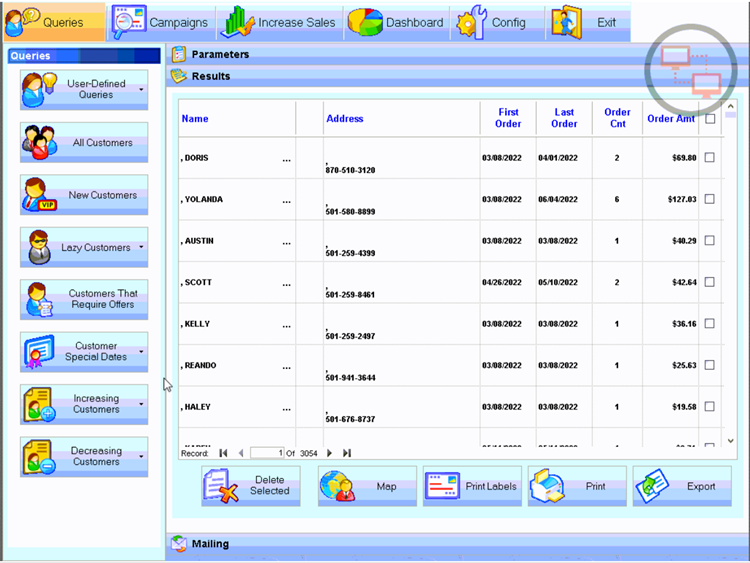Open details ellipsis for AUSTIN
This screenshot has width=750, height=563.
287,243
